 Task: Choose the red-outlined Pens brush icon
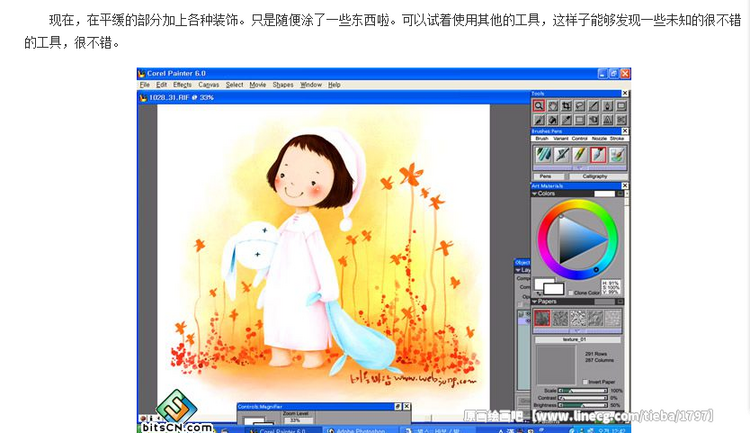(x=598, y=155)
